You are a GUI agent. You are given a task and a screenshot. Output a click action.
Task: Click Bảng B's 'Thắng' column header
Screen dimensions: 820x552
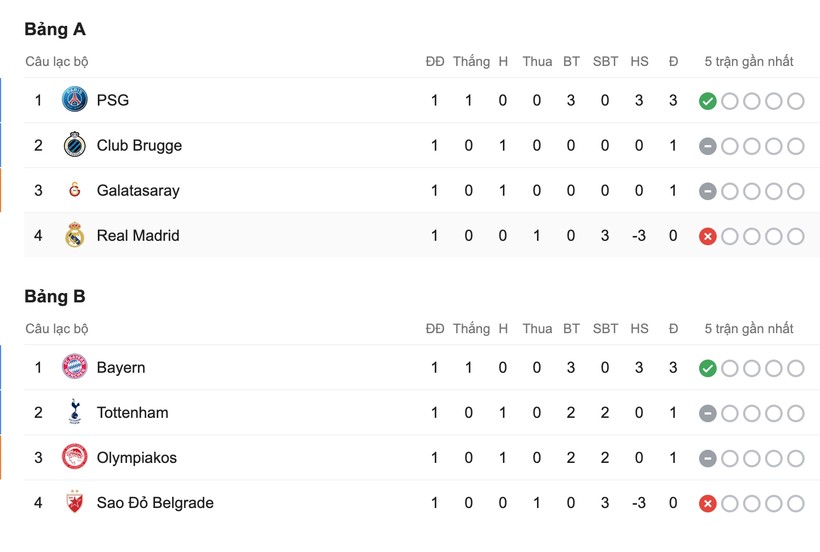point(471,329)
